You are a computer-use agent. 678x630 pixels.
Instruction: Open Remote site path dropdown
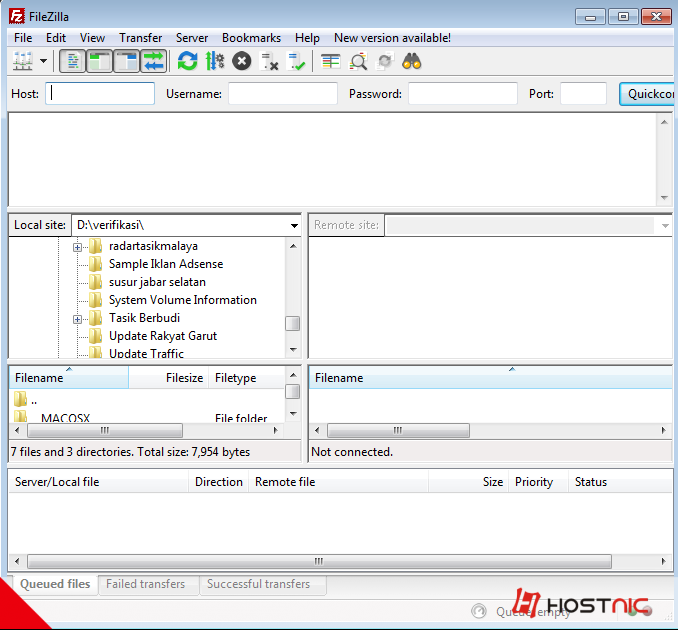click(x=665, y=225)
